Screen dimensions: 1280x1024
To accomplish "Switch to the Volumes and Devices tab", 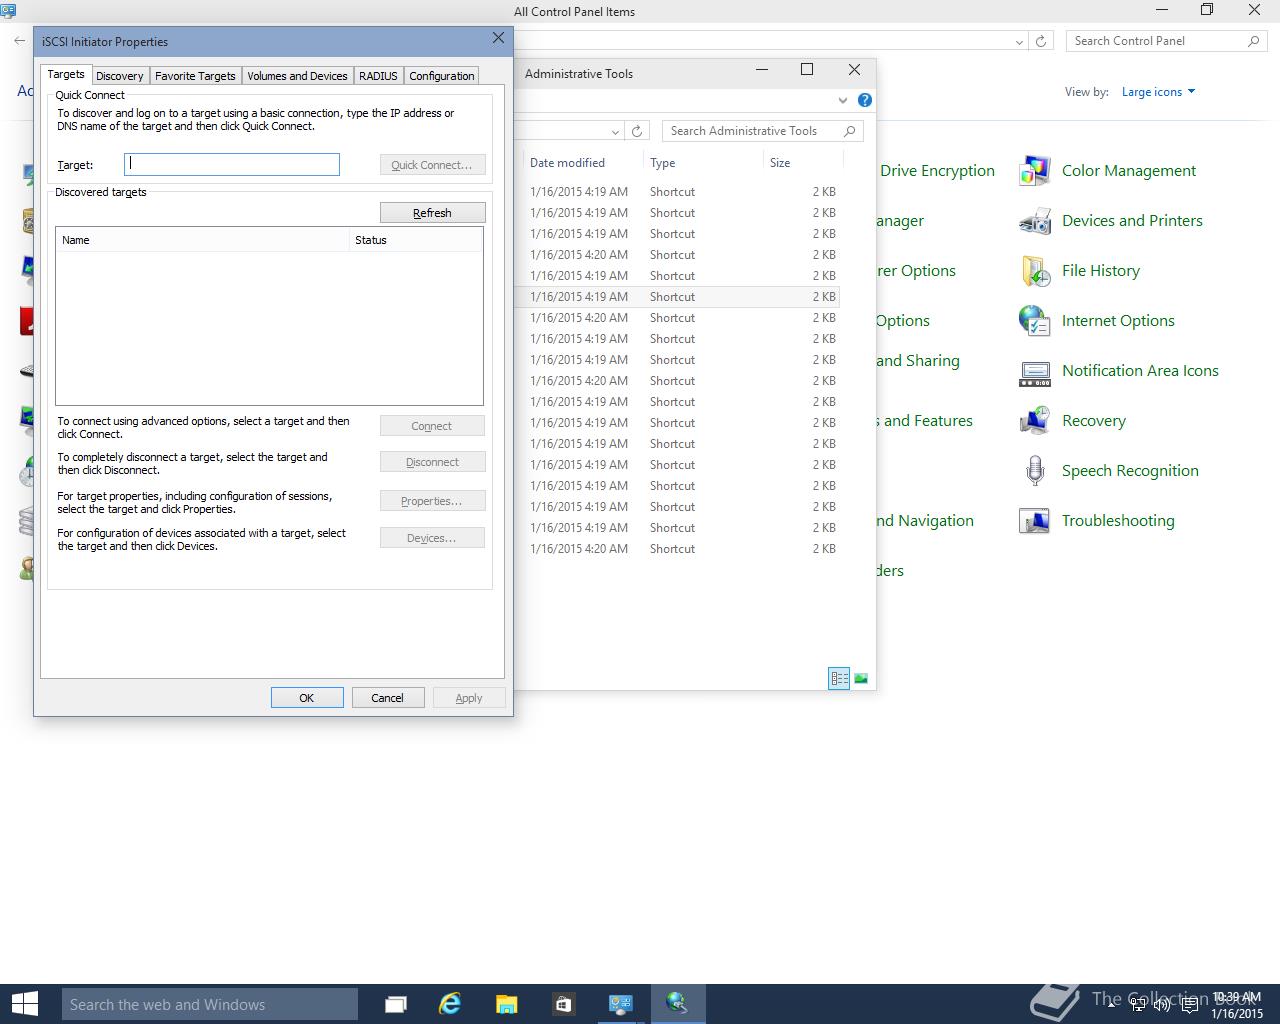I will [297, 76].
